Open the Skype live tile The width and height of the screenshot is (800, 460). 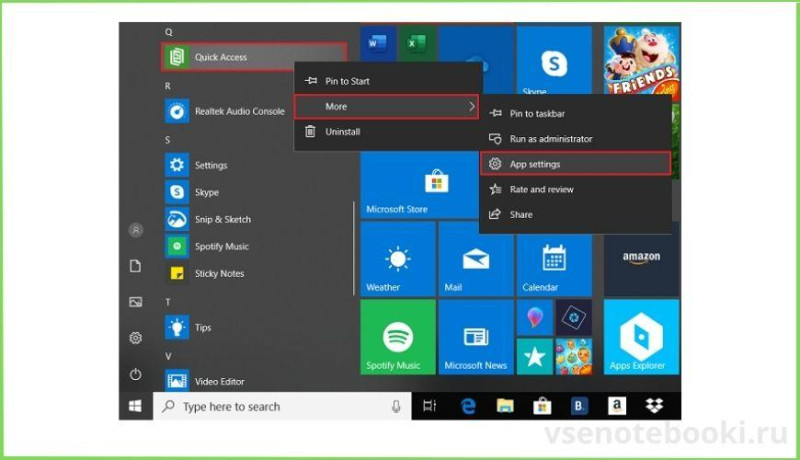(554, 60)
